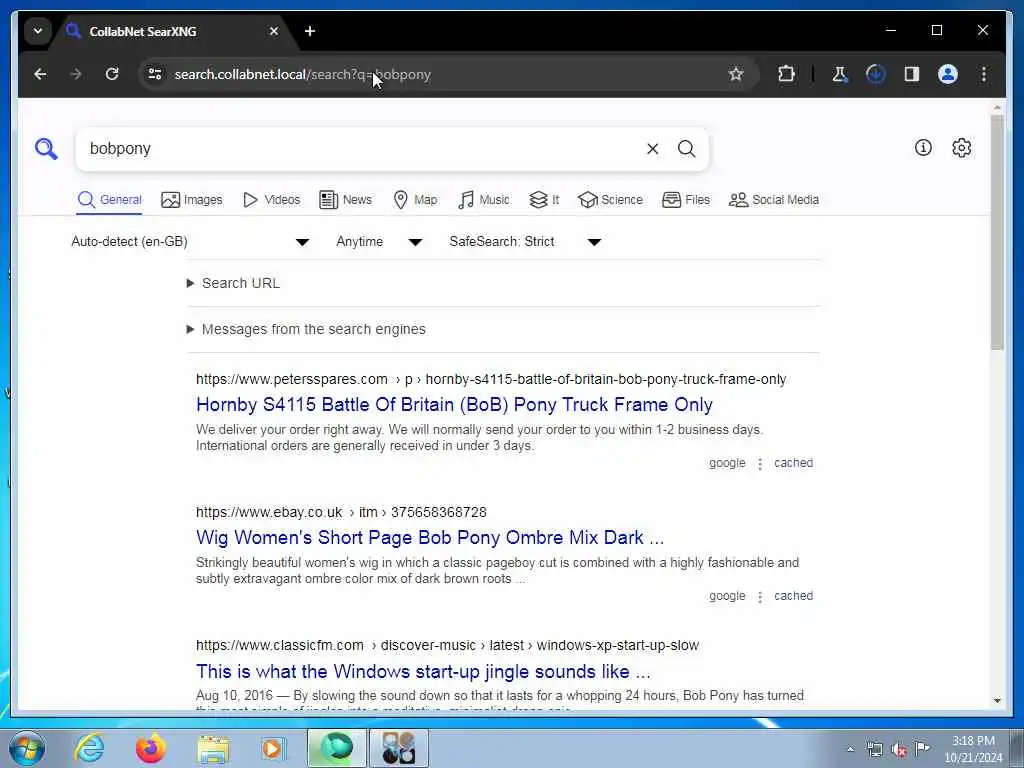This screenshot has height=768, width=1024.
Task: Open Windows Explorer from taskbar
Action: 213,748
